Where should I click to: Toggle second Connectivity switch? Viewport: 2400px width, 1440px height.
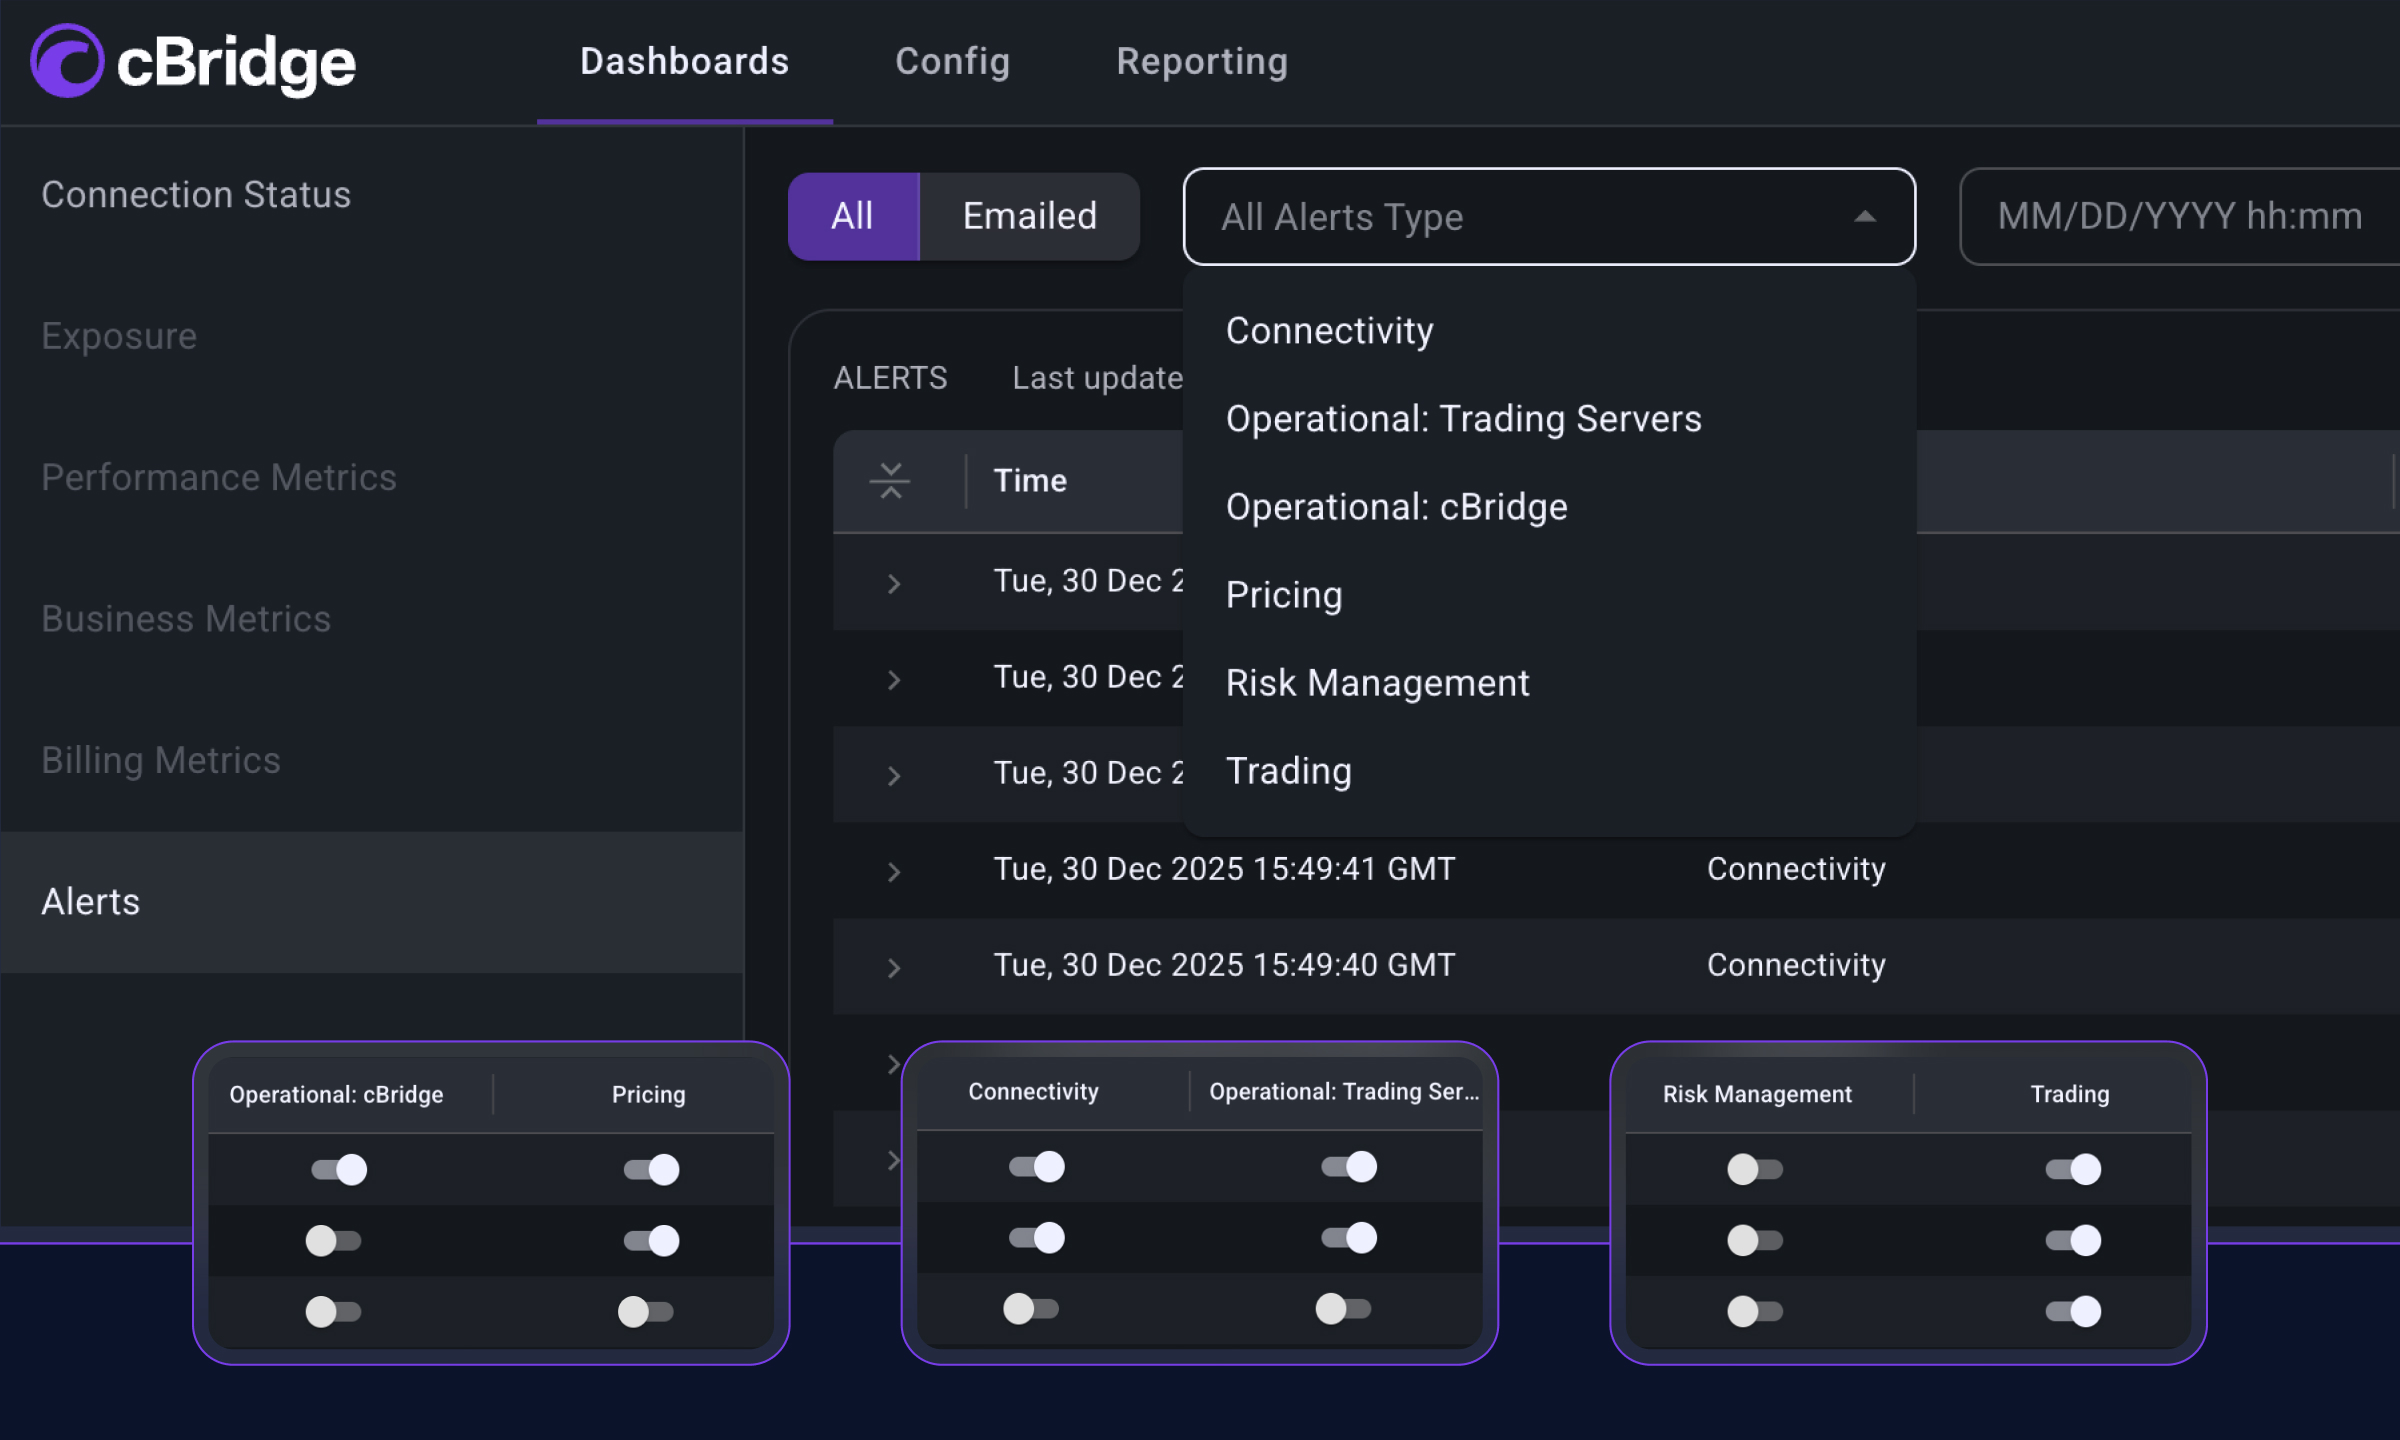click(x=1036, y=1238)
